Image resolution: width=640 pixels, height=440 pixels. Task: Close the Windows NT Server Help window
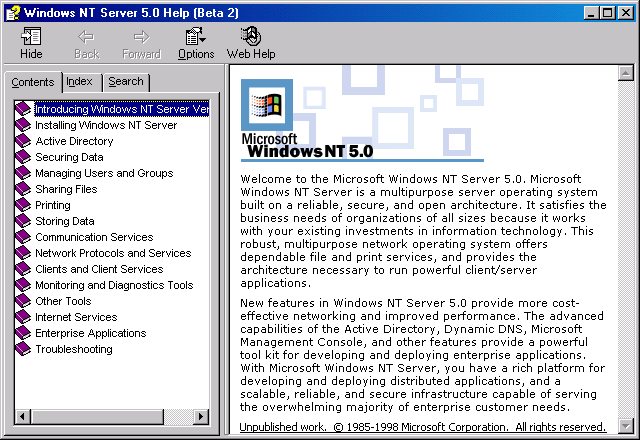(625, 13)
